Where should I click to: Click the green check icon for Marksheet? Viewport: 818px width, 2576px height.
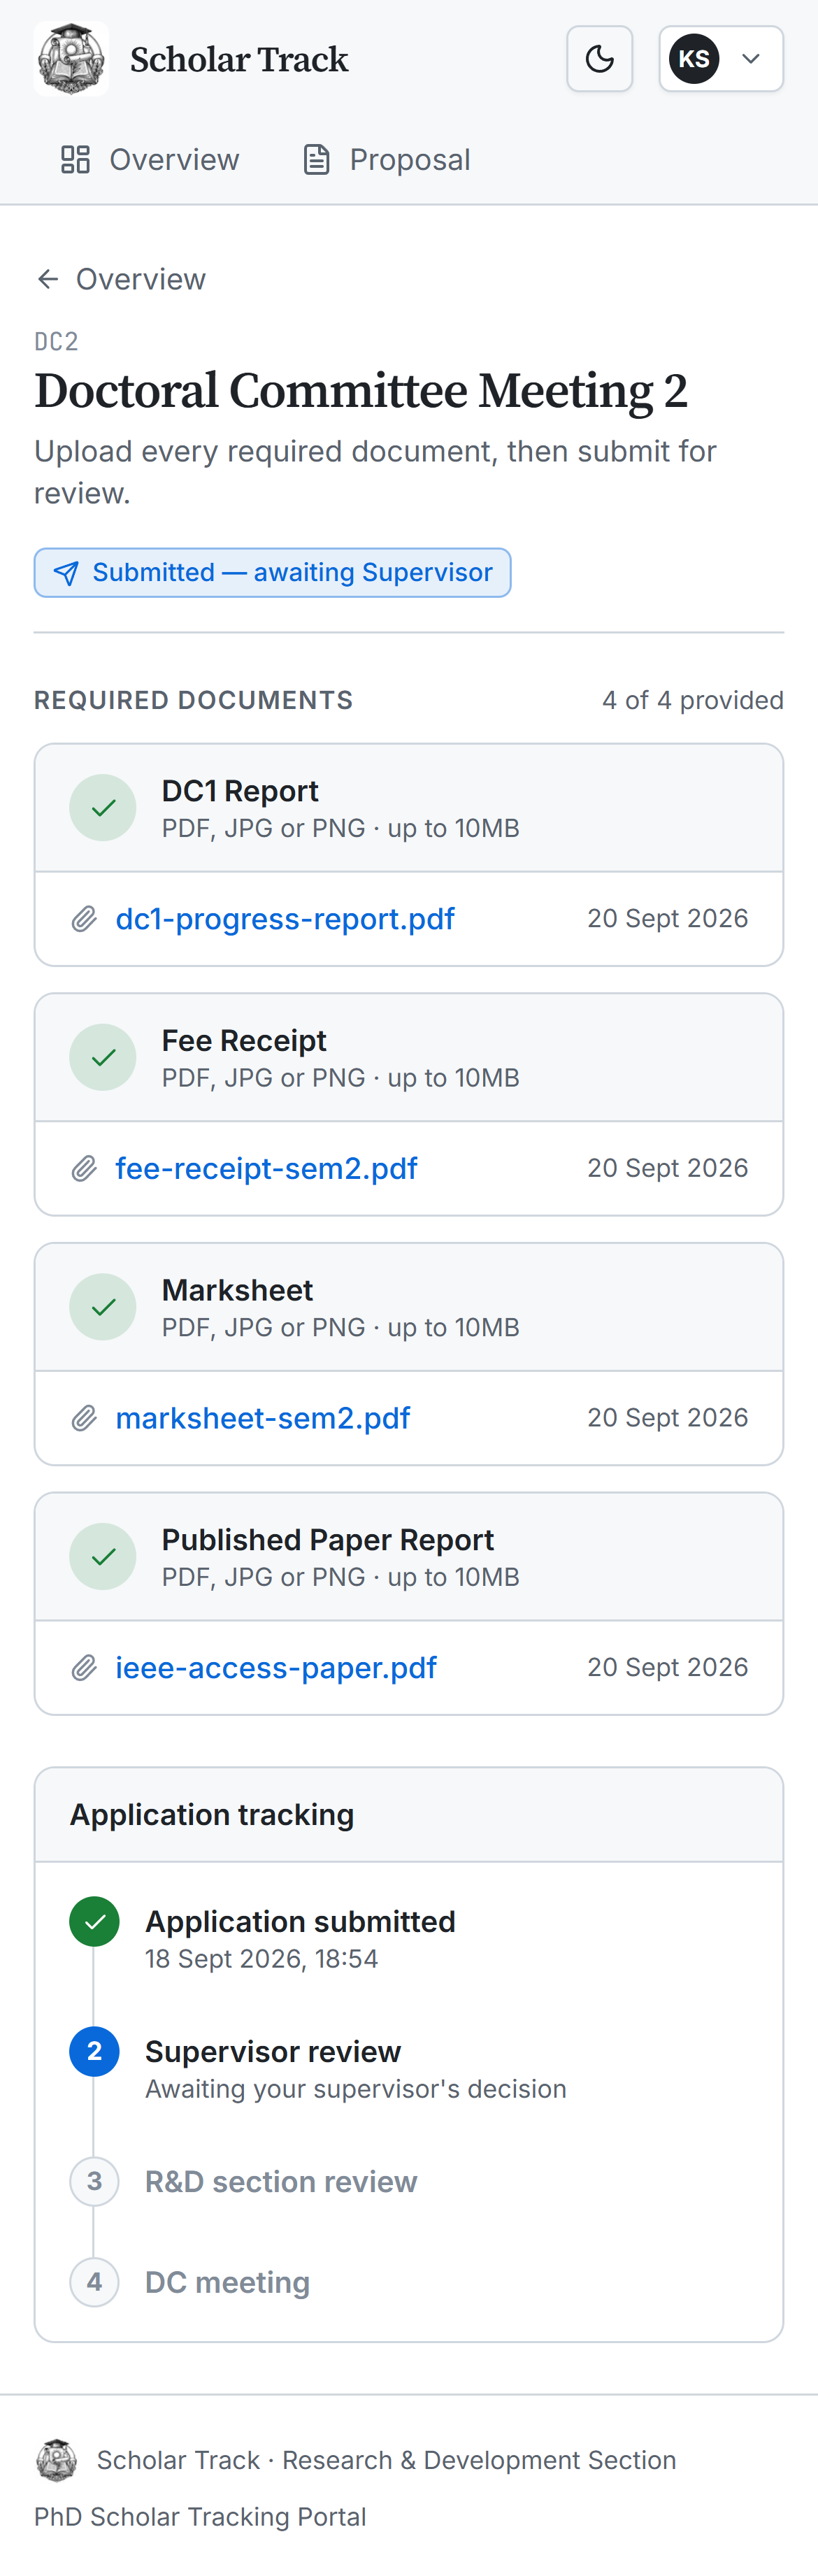pos(103,1307)
